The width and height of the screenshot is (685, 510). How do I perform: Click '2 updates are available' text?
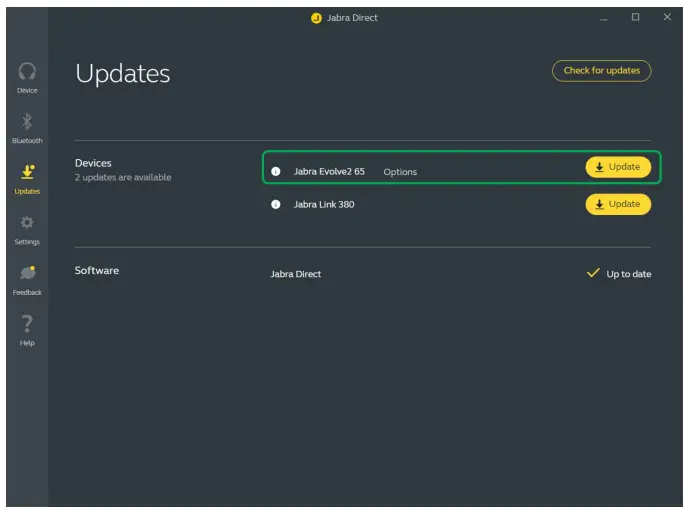coord(123,177)
